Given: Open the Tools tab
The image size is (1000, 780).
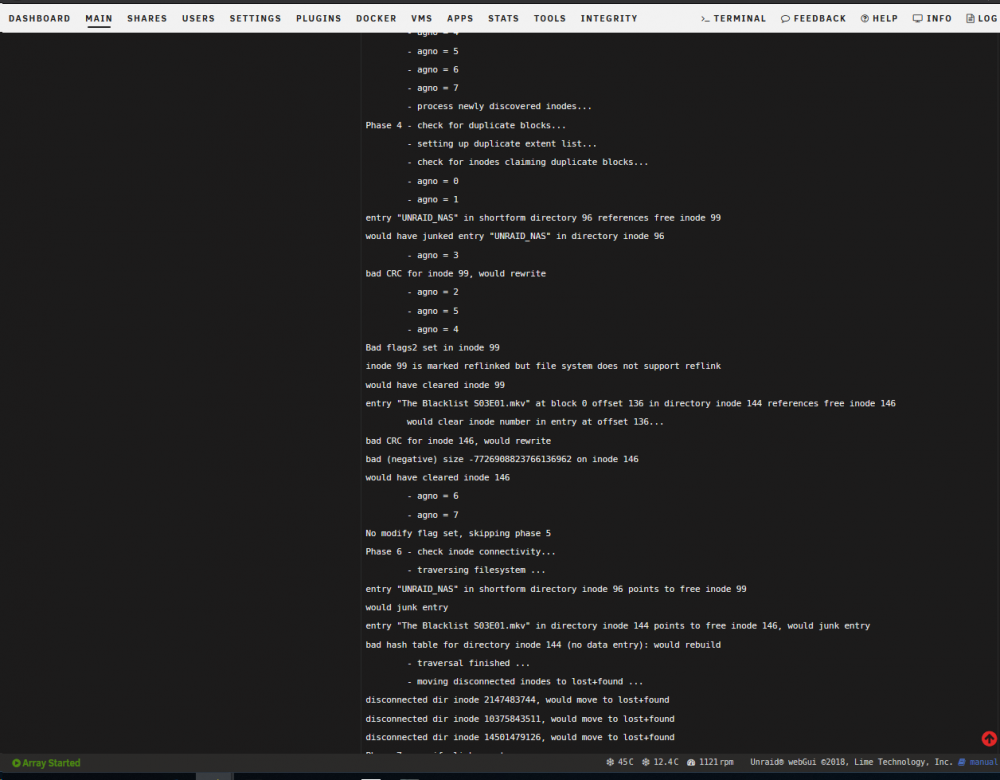Looking at the screenshot, I should tap(550, 18).
